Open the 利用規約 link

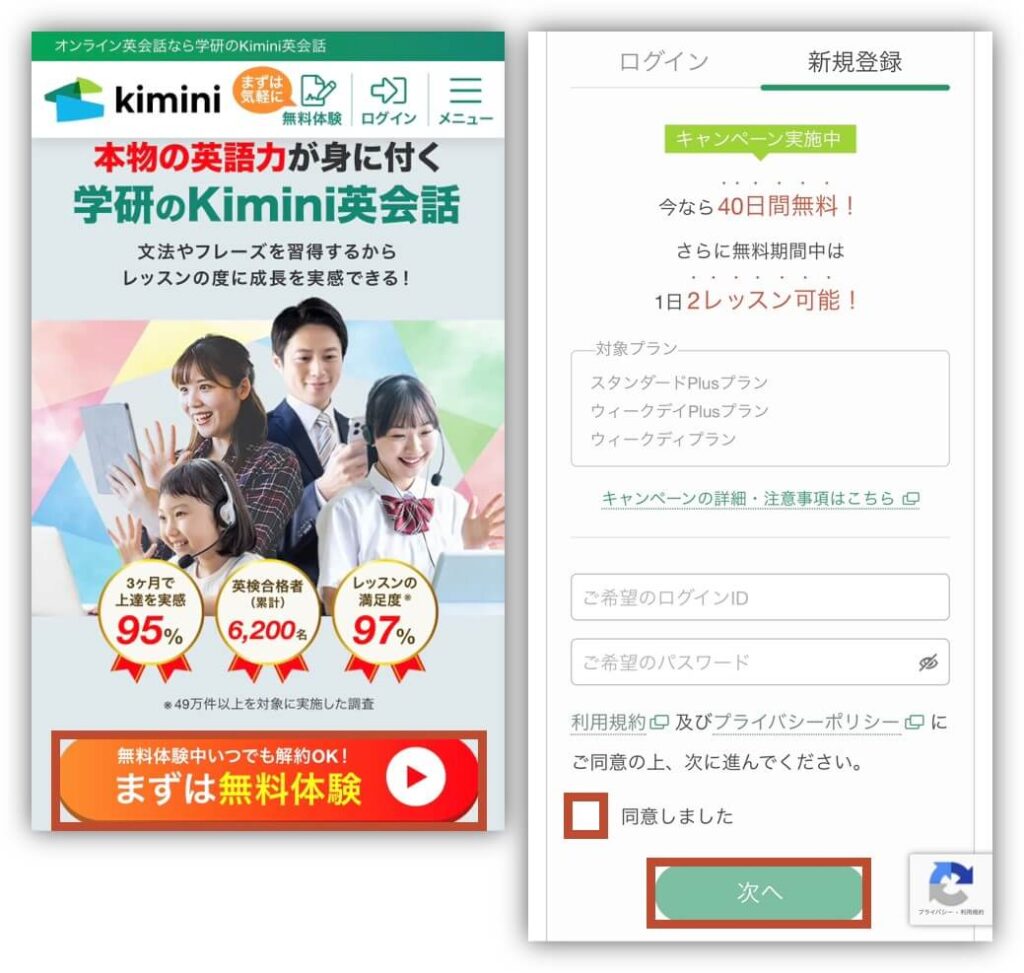pyautogui.click(x=609, y=722)
